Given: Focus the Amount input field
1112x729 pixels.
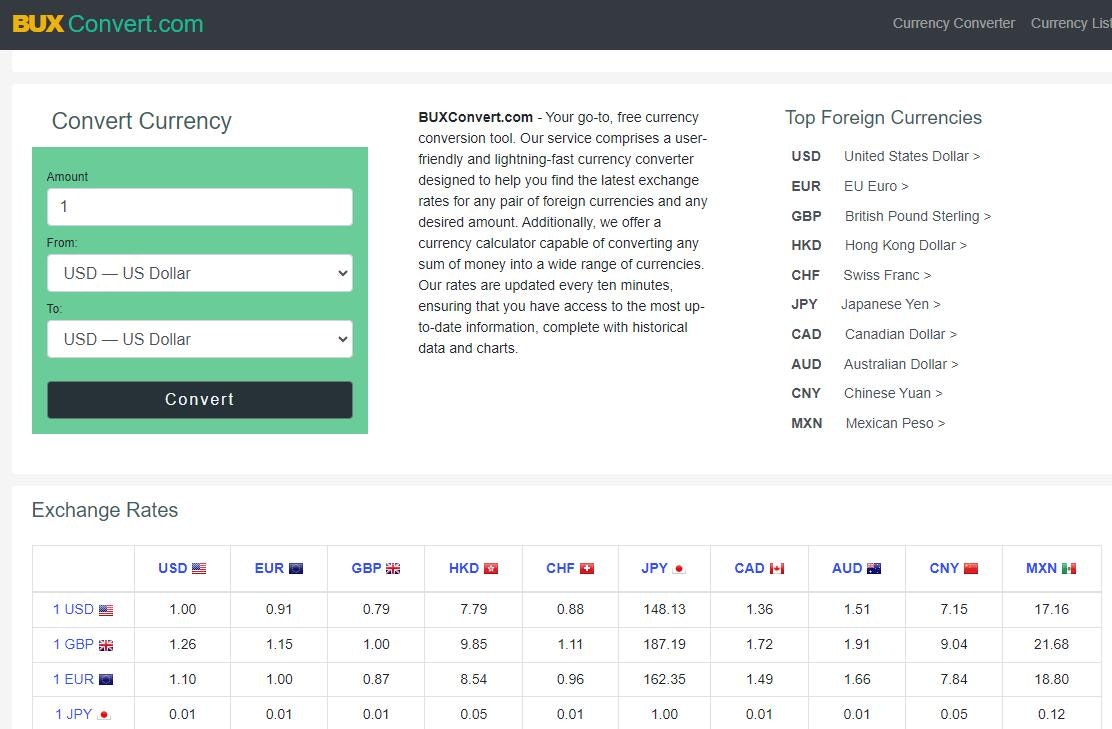Looking at the screenshot, I should [199, 206].
